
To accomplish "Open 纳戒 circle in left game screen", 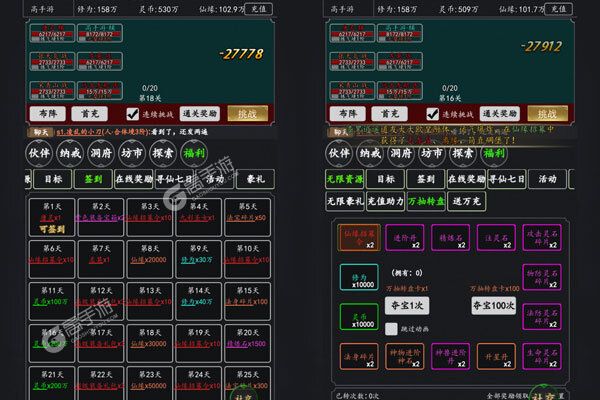I will click(70, 153).
